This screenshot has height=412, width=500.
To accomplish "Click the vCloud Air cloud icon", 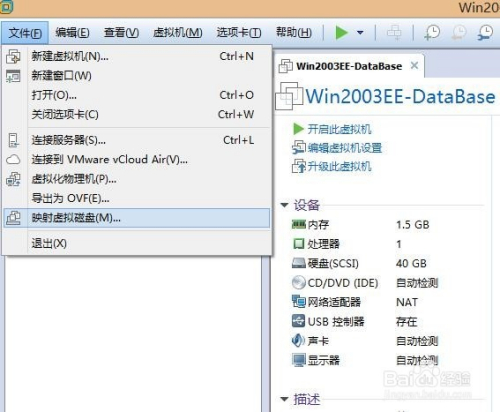I will click(x=13, y=160).
